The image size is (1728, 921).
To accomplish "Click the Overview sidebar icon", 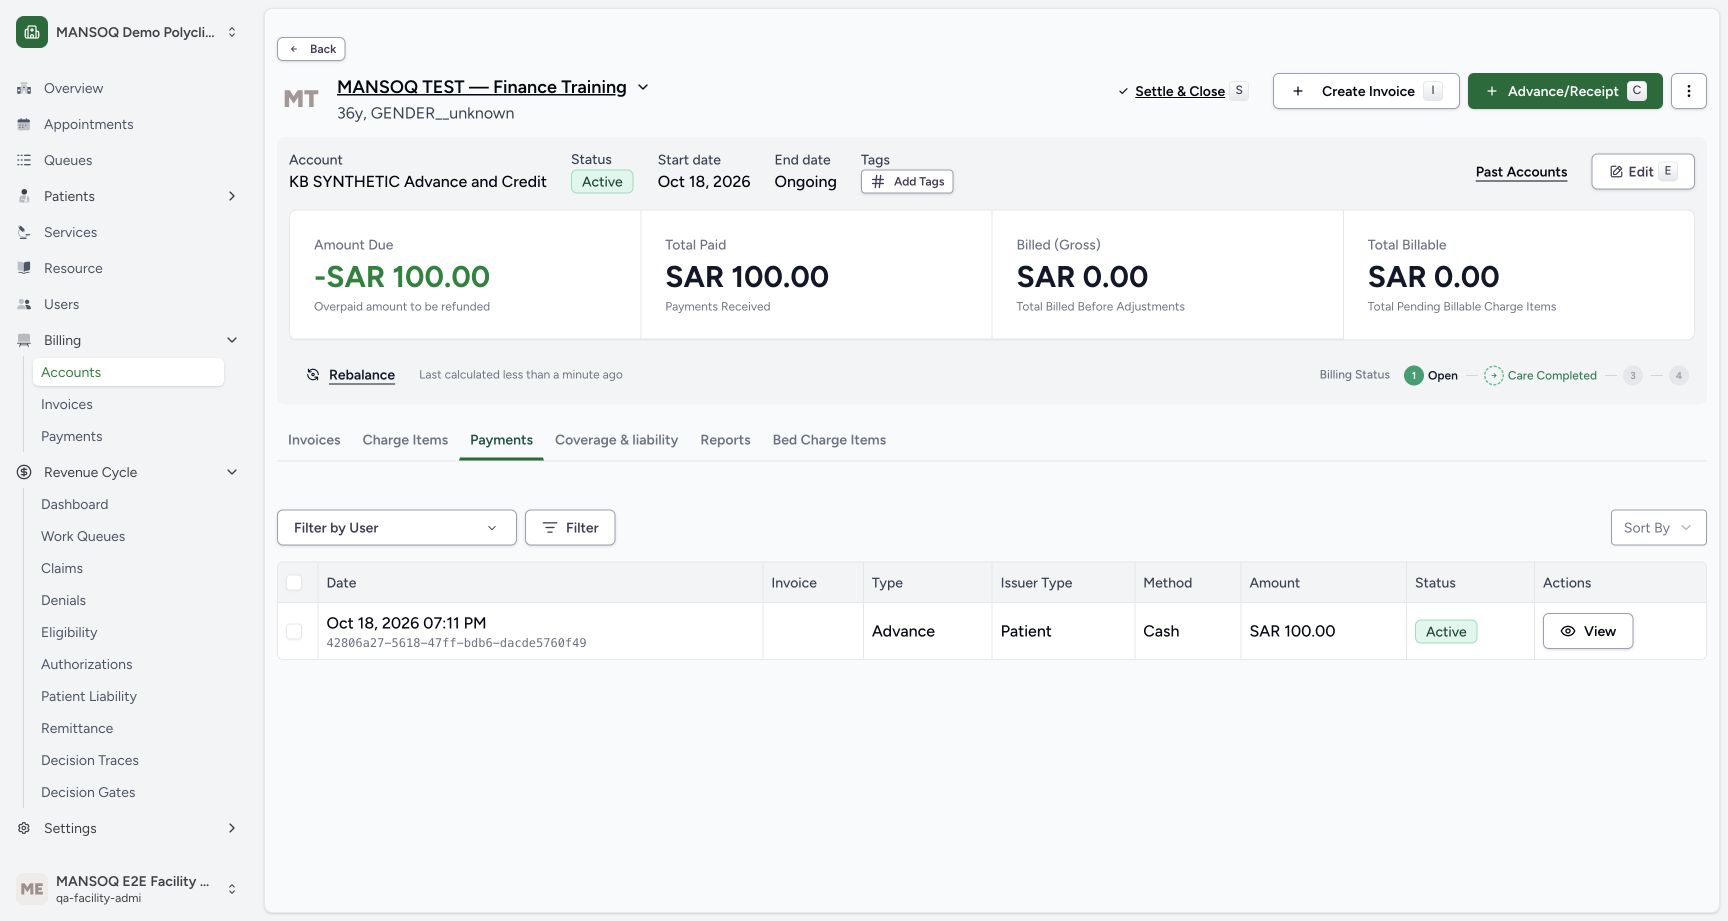I will point(24,88).
